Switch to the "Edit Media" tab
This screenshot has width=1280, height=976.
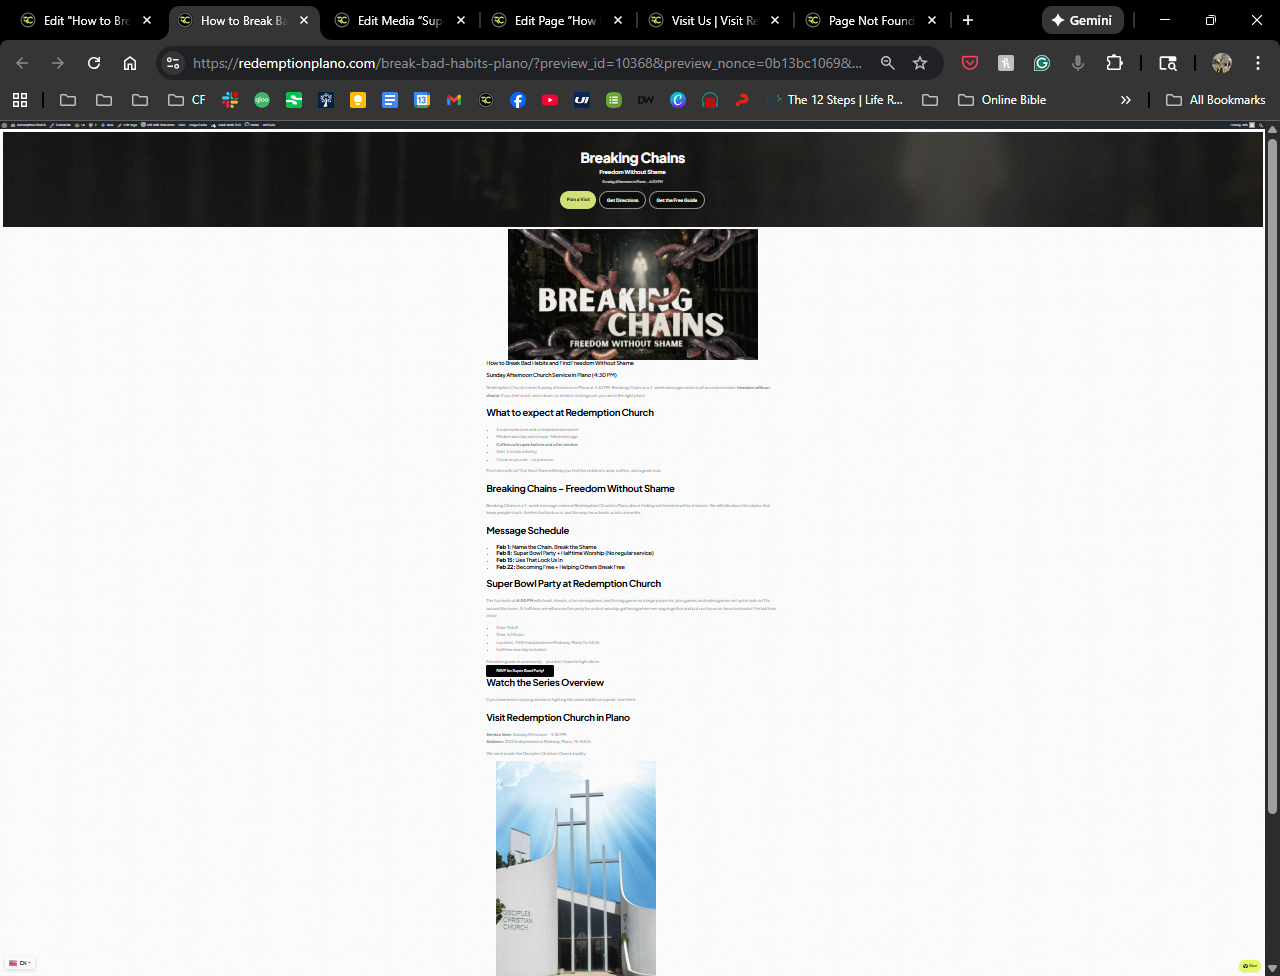(x=399, y=20)
